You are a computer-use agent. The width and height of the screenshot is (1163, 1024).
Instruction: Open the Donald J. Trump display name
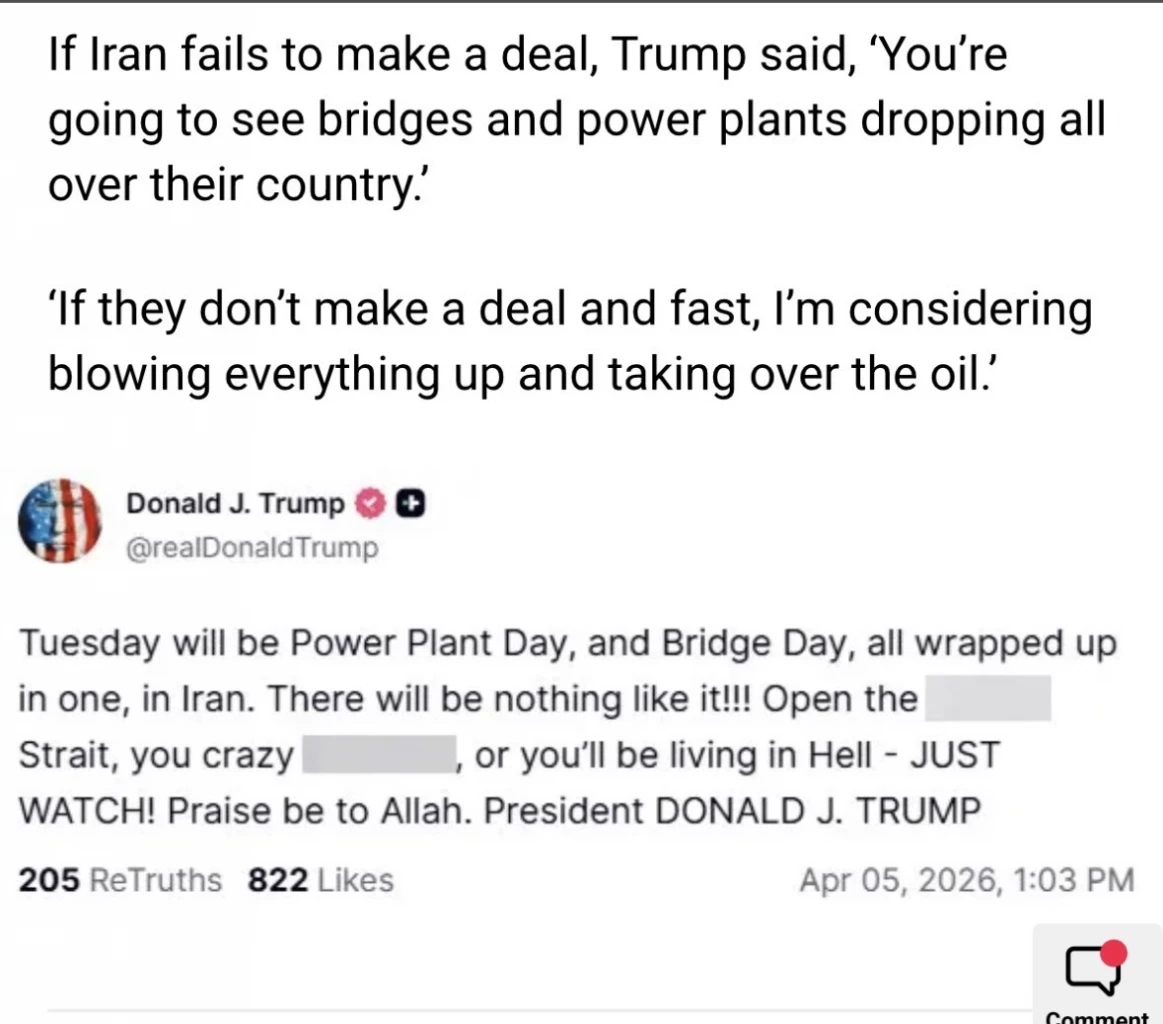pos(235,505)
